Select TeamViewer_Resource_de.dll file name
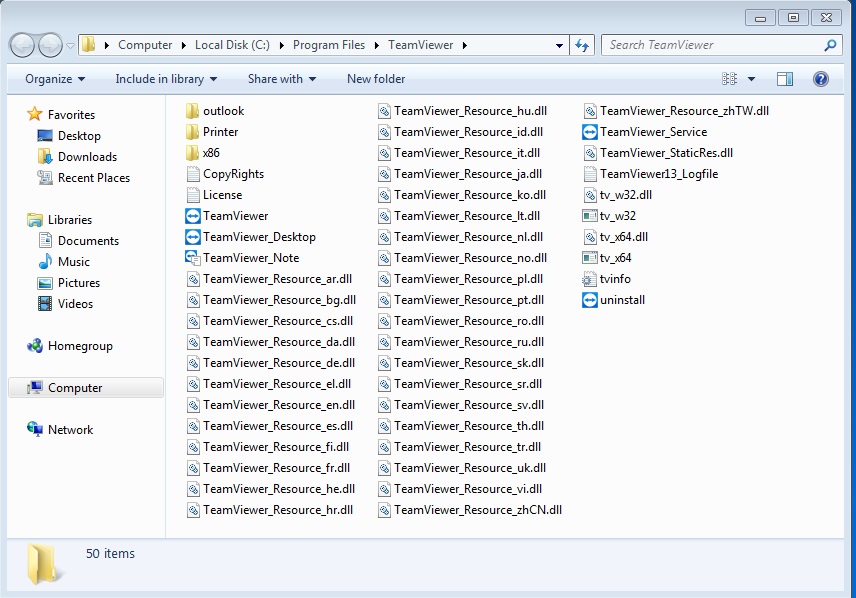856x598 pixels. tap(279, 363)
